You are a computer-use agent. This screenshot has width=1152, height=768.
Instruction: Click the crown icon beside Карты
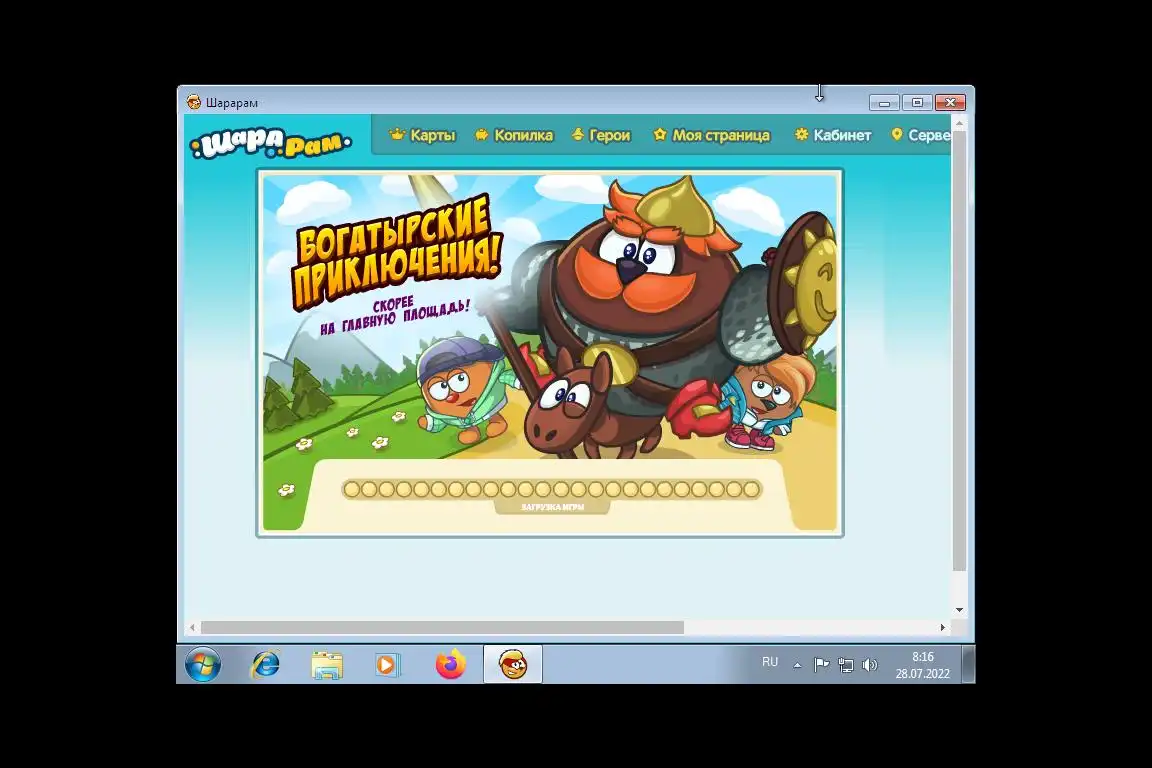click(397, 134)
